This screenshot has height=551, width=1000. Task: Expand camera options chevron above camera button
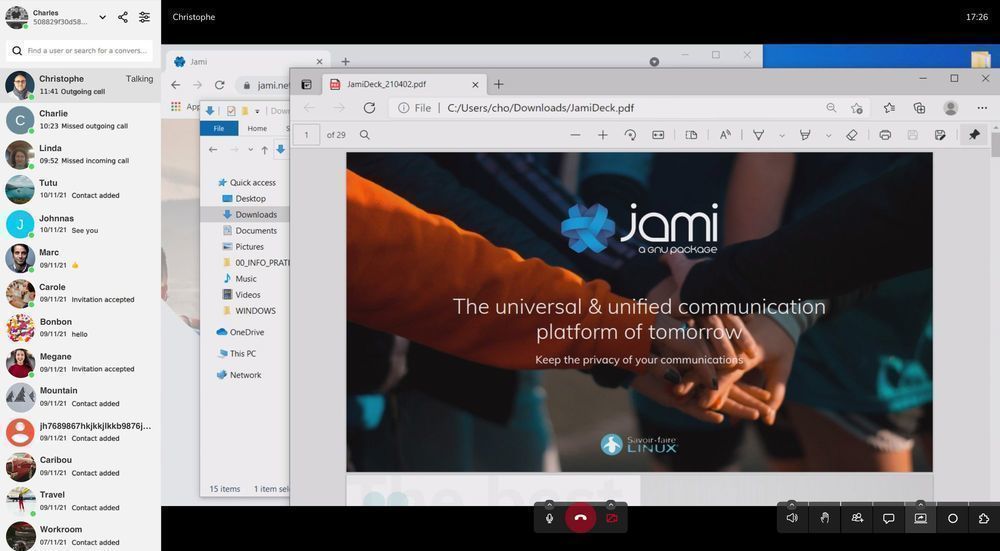(611, 504)
